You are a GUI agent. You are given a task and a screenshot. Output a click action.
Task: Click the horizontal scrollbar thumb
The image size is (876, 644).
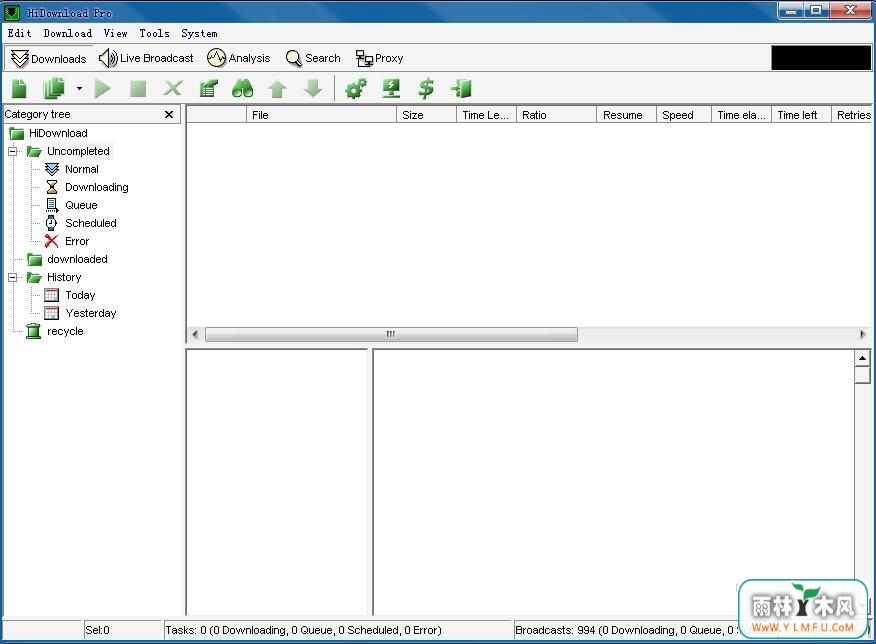coord(391,334)
